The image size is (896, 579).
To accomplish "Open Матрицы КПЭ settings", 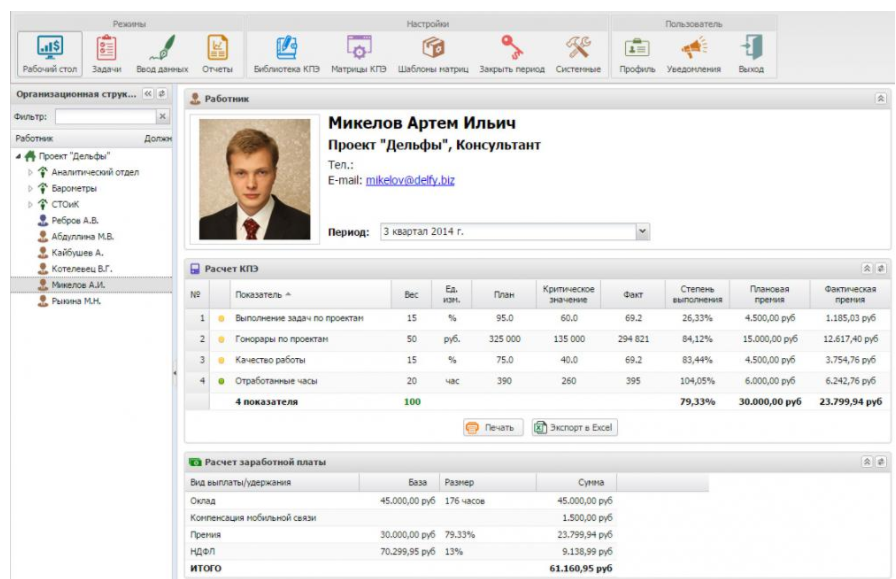I will coord(358,48).
